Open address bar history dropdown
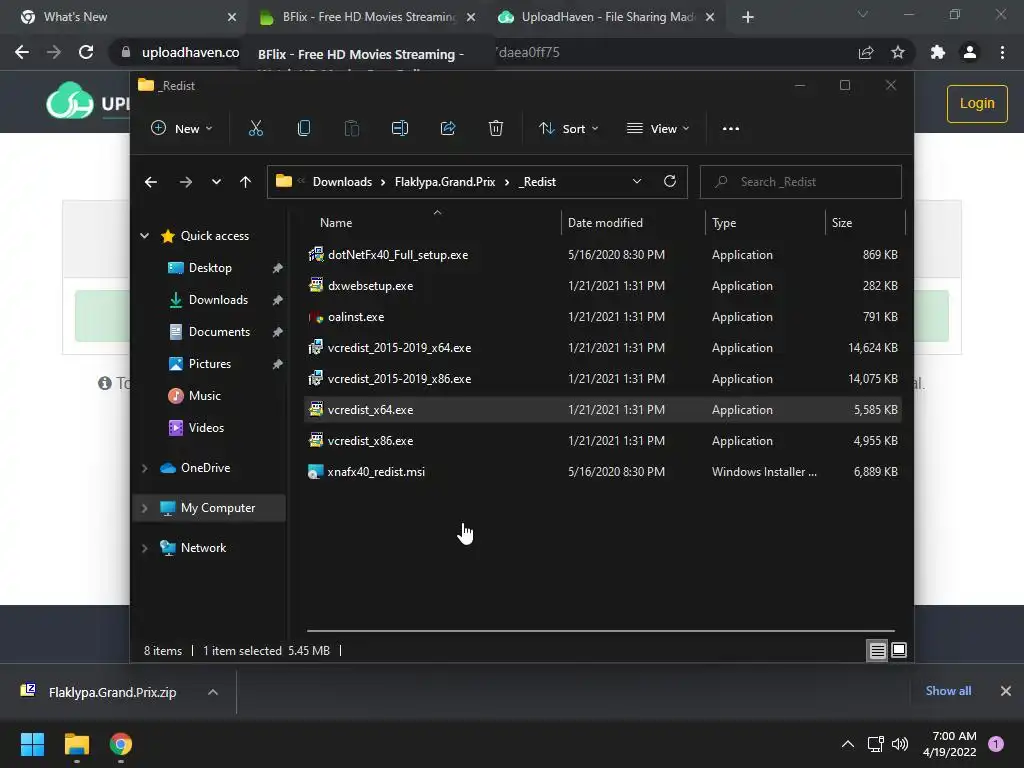Viewport: 1024px width, 768px height. (x=637, y=182)
